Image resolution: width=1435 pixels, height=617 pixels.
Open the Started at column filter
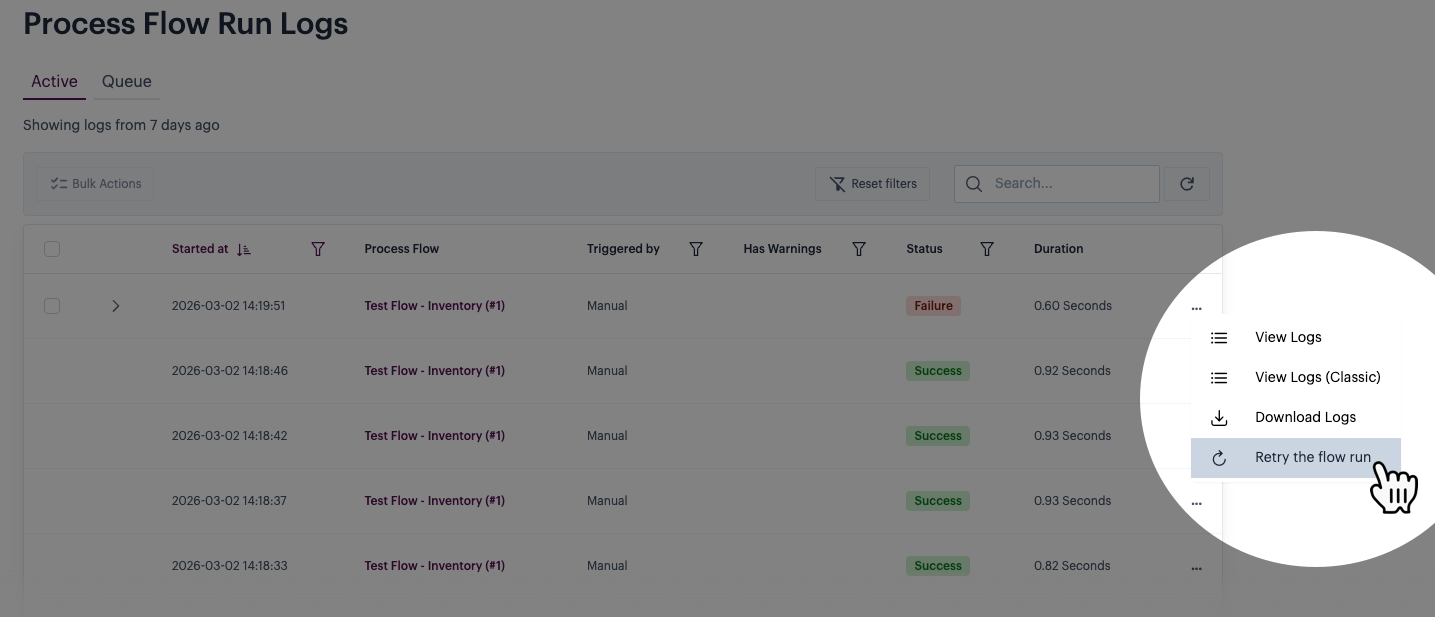318,249
